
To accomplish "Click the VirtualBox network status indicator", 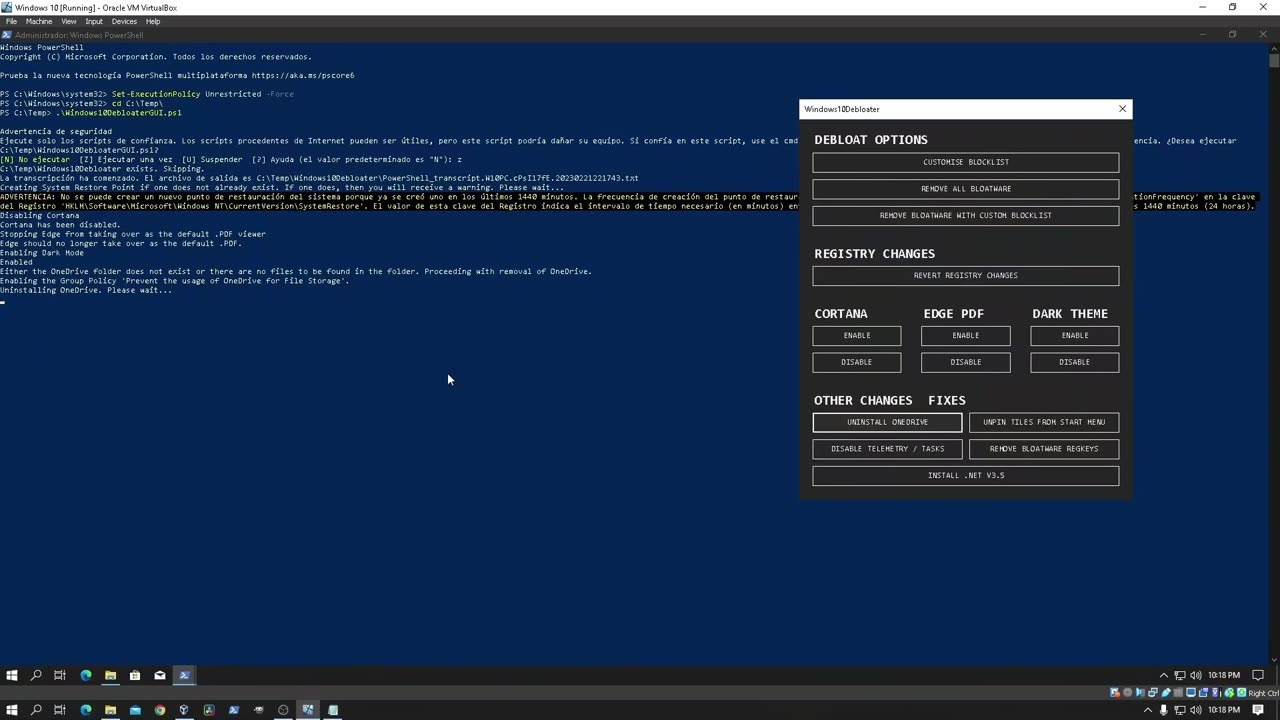I will click(1153, 692).
